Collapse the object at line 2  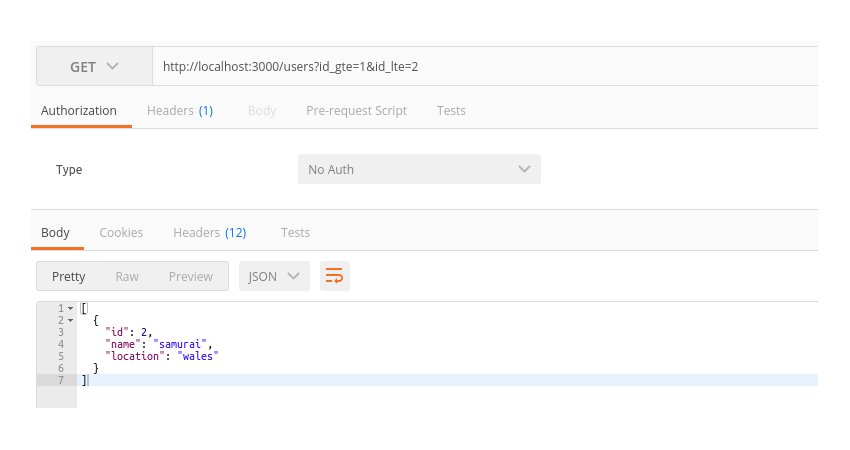[x=70, y=320]
